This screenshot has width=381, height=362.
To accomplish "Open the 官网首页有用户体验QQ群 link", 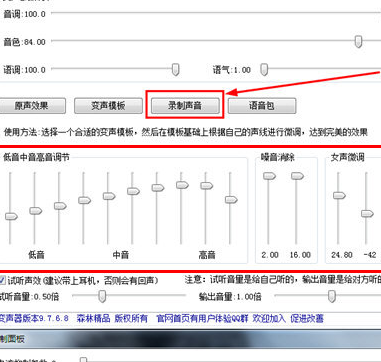I will [x=202, y=318].
